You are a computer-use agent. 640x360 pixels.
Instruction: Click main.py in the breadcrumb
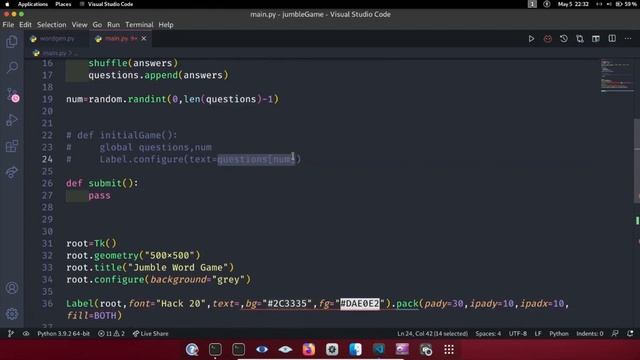pos(54,53)
